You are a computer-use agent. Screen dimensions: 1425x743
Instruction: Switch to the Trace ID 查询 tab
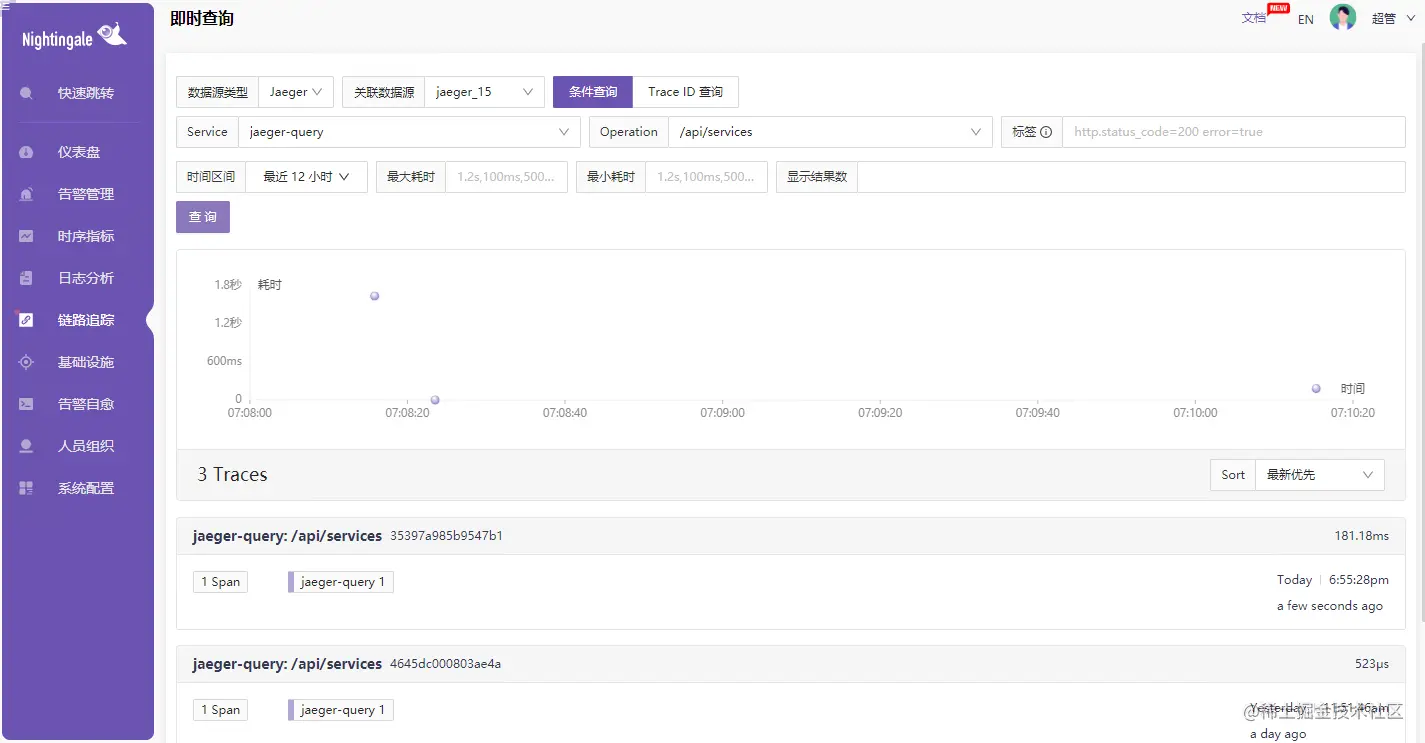point(685,91)
